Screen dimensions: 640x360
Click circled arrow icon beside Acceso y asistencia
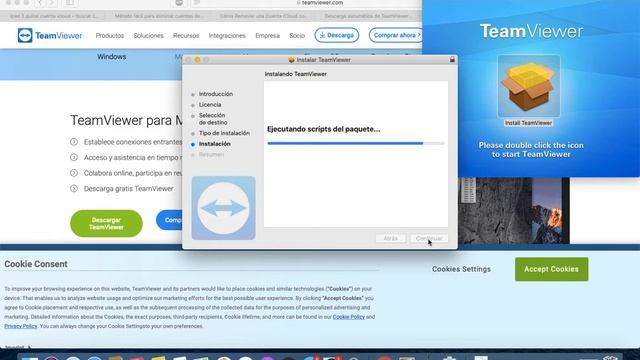click(74, 158)
